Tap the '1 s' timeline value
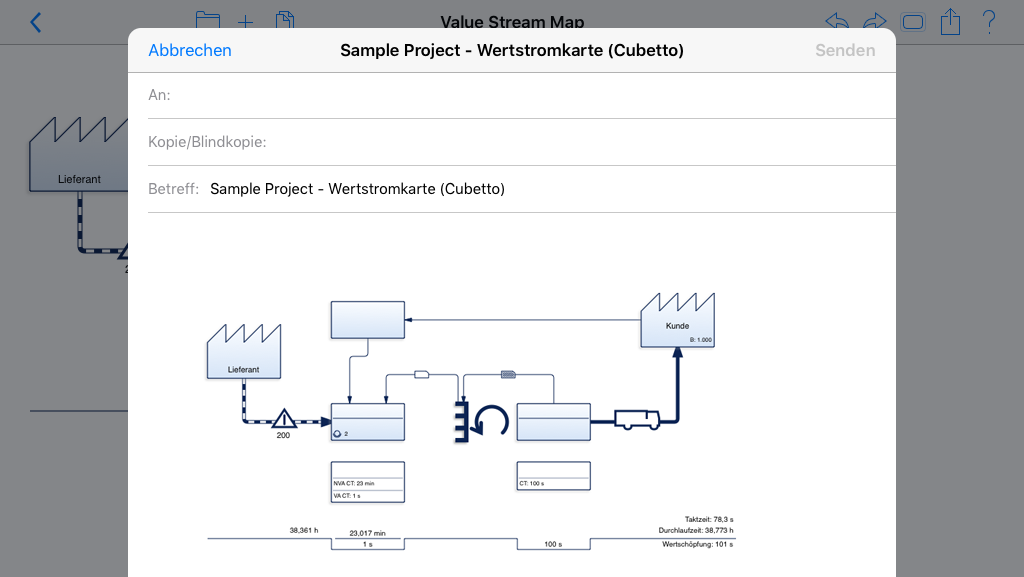This screenshot has width=1024, height=577. (368, 544)
